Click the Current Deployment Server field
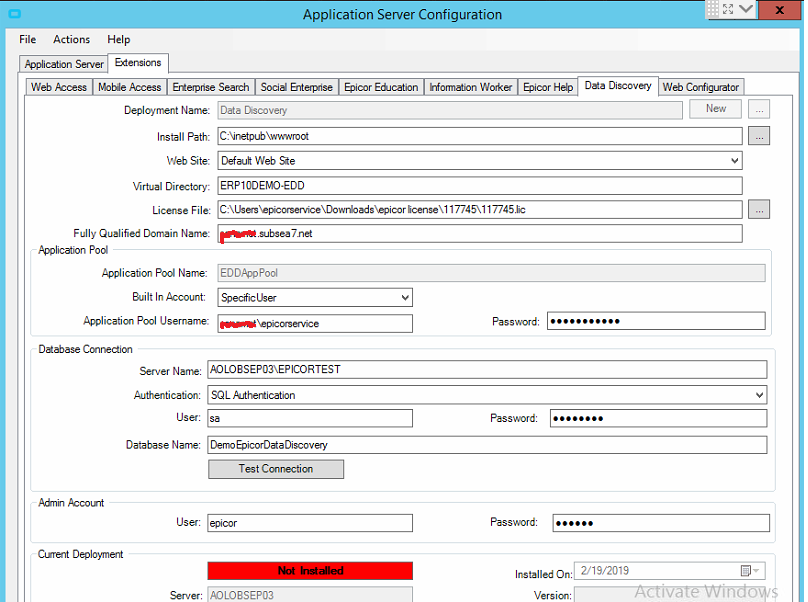Screen dimensions: 808x602 [x=310, y=594]
